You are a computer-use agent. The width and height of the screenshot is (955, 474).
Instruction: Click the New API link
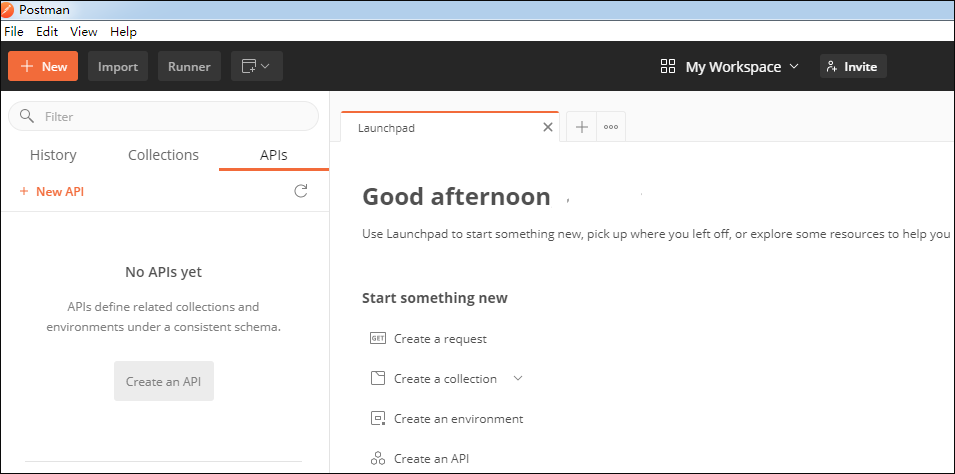pos(52,191)
